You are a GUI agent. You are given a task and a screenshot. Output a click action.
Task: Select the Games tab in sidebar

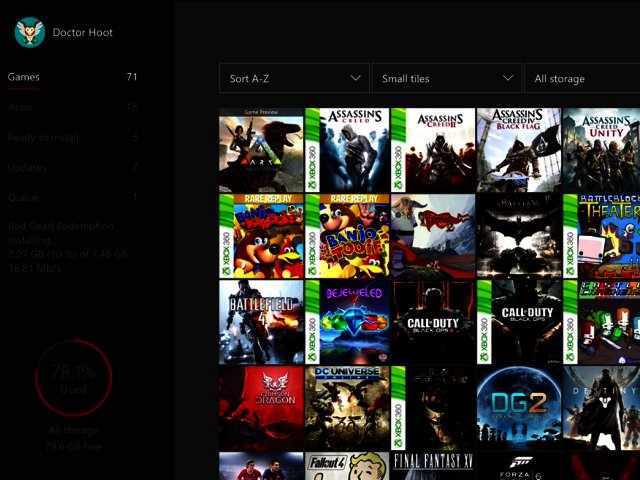coord(72,77)
